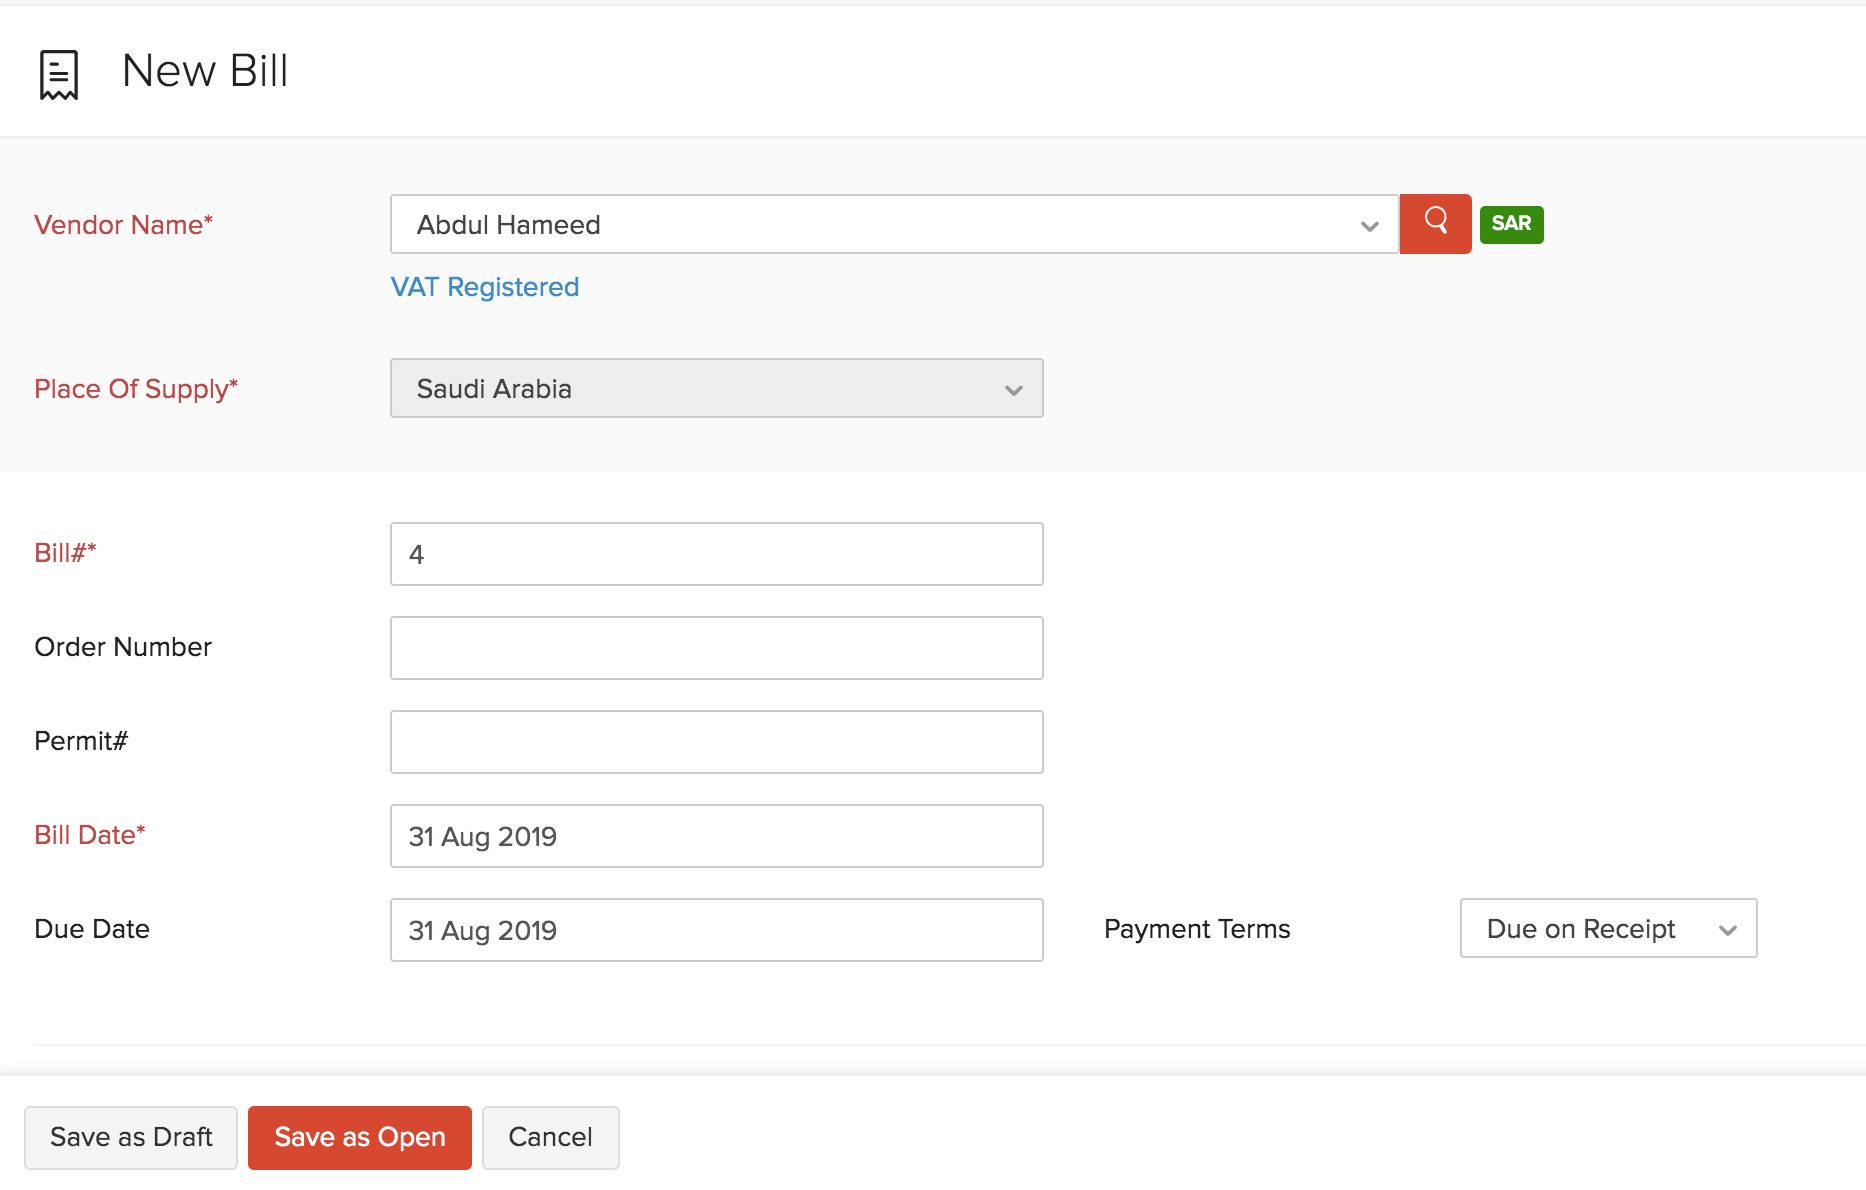Click the New Bill page heading
Viewport: 1866px width, 1190px height.
click(205, 71)
